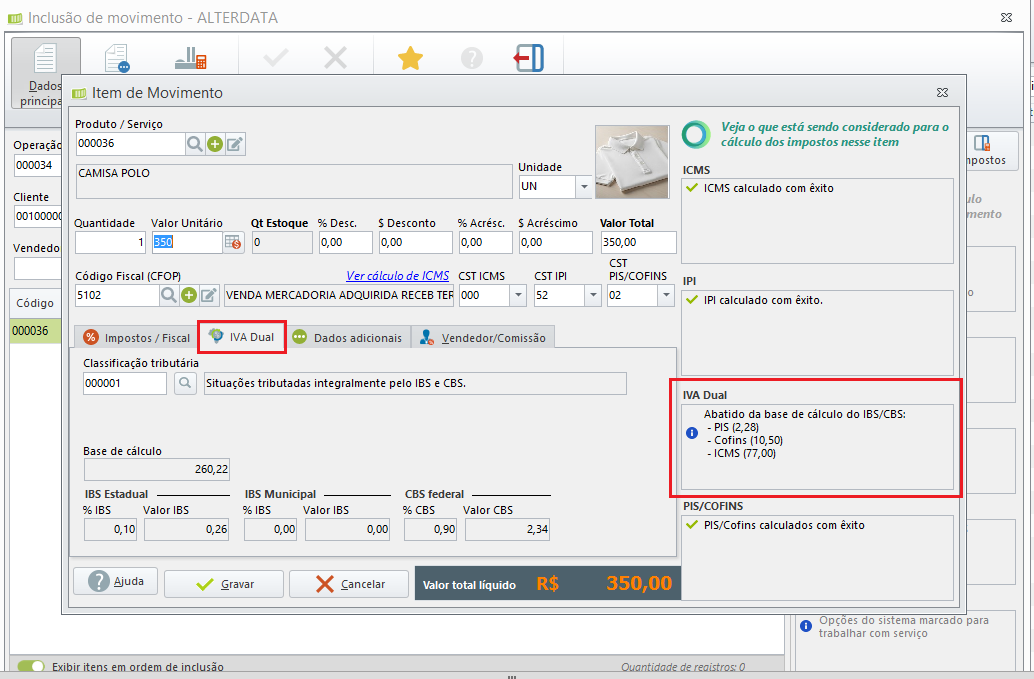Expand the CST IPI dropdown

(592, 295)
